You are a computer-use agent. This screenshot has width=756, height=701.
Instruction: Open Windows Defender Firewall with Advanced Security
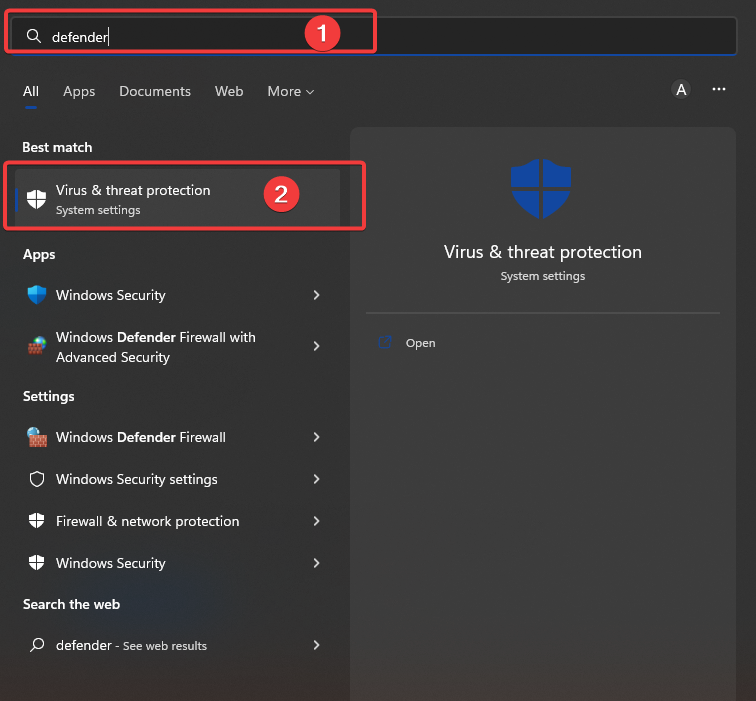point(176,347)
